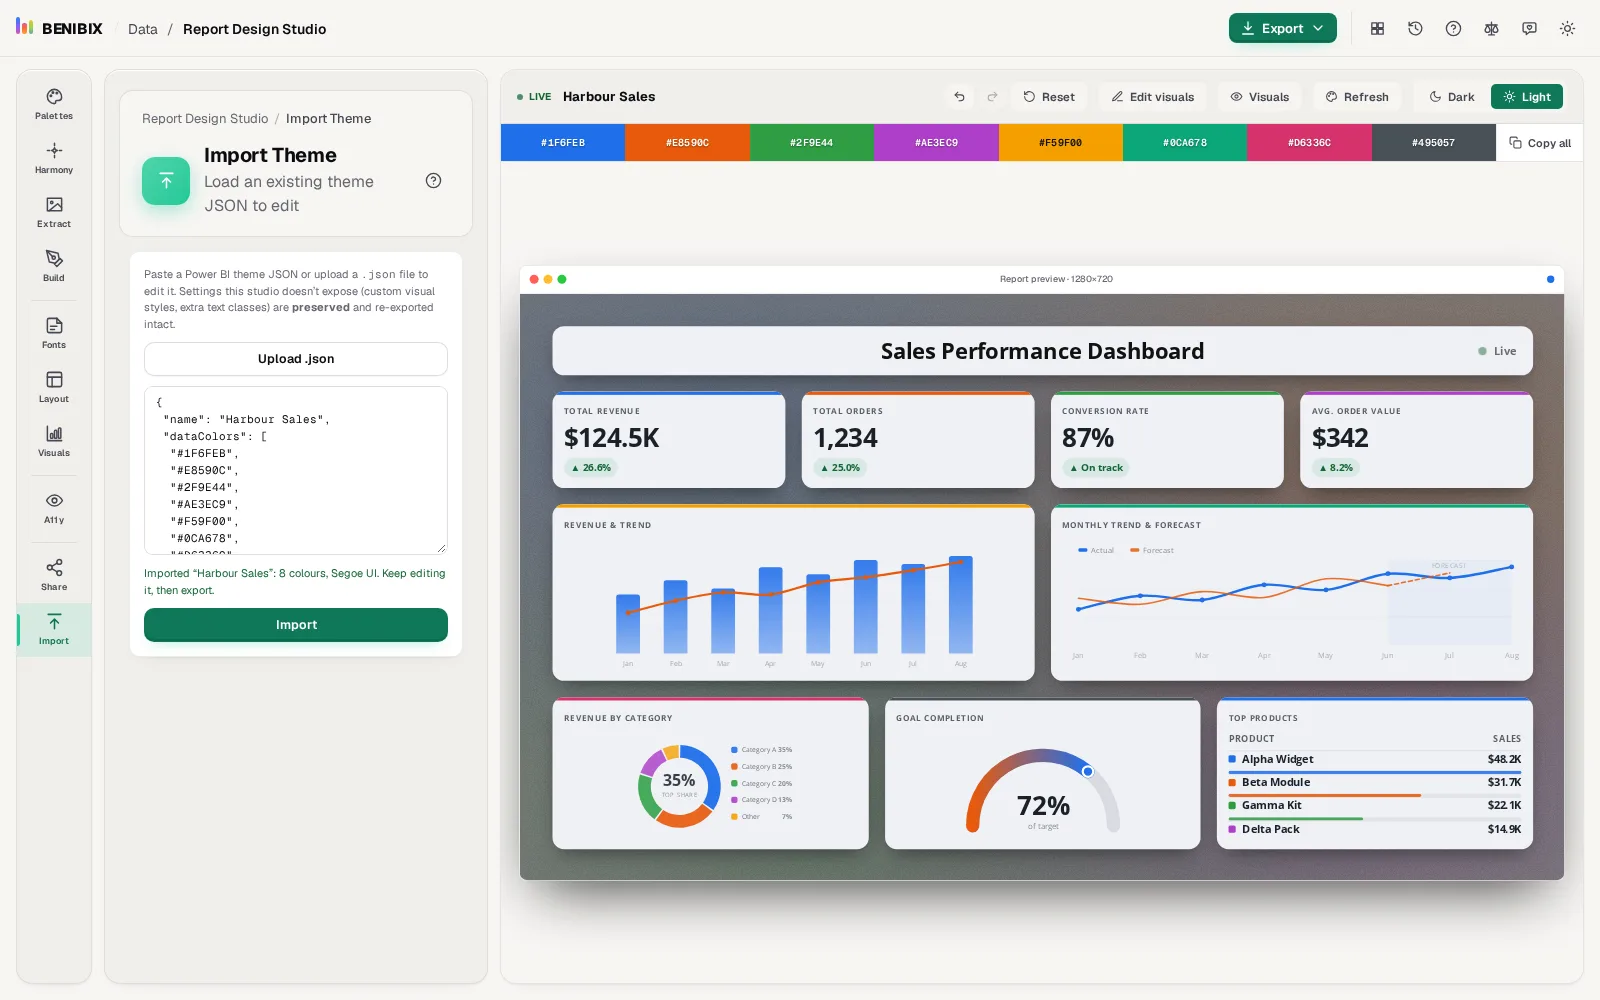
Task: Open the help question mark in header
Action: [1453, 29]
